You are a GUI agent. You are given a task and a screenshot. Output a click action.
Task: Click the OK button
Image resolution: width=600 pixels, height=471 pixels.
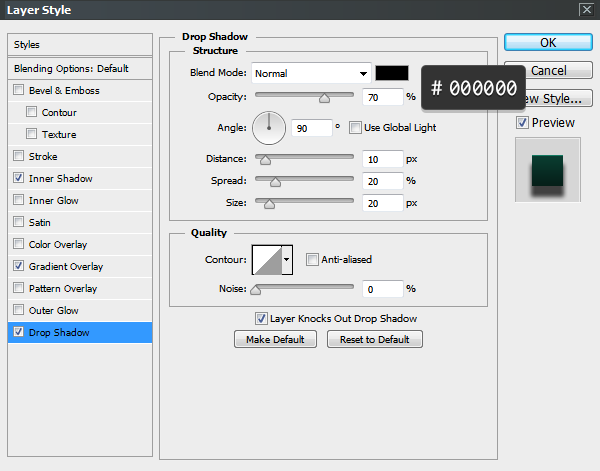click(547, 43)
